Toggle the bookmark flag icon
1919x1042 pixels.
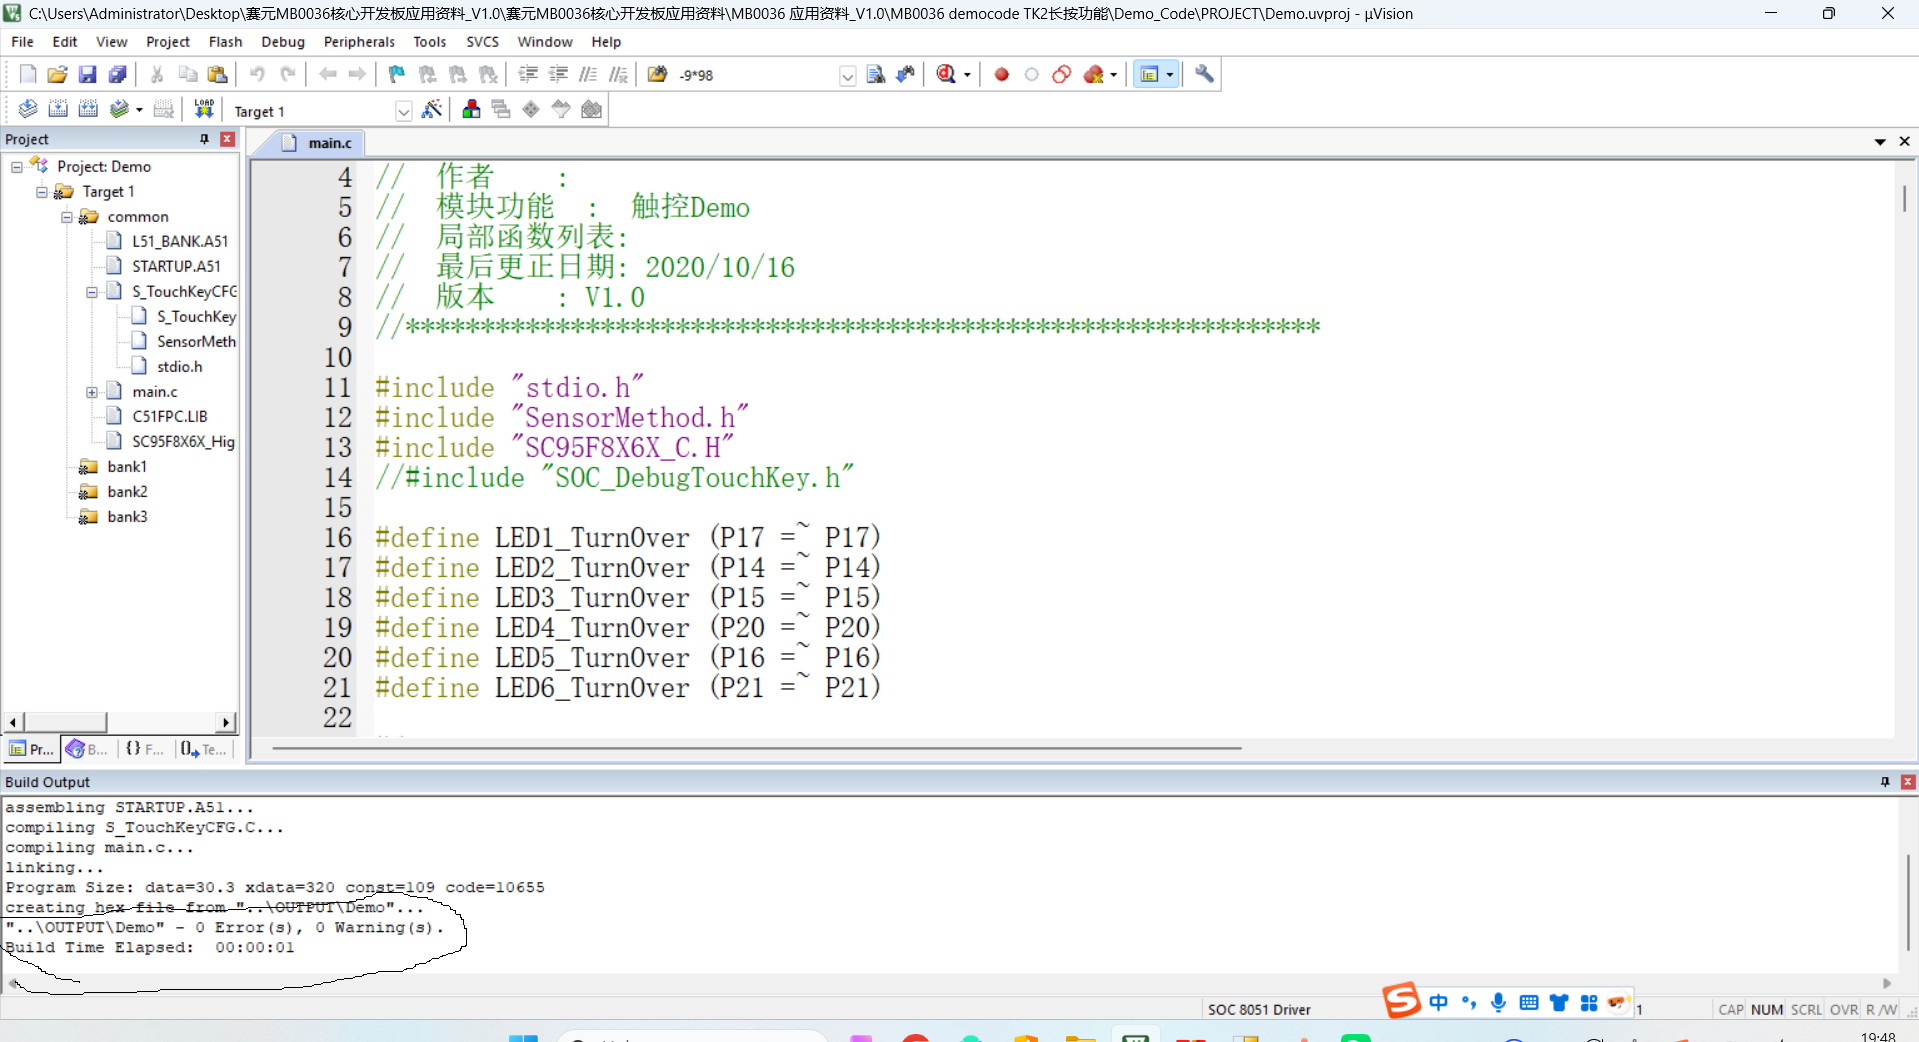point(397,74)
